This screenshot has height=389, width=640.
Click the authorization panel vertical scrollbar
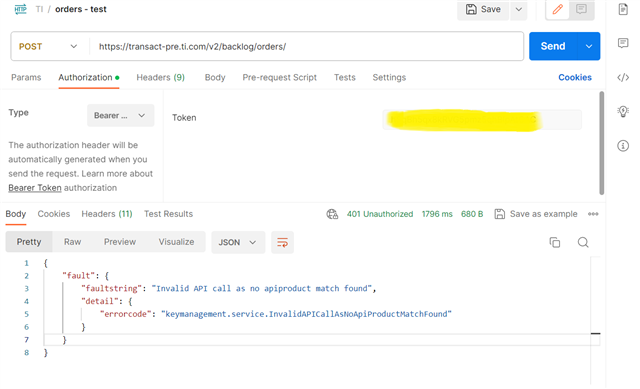point(601,143)
